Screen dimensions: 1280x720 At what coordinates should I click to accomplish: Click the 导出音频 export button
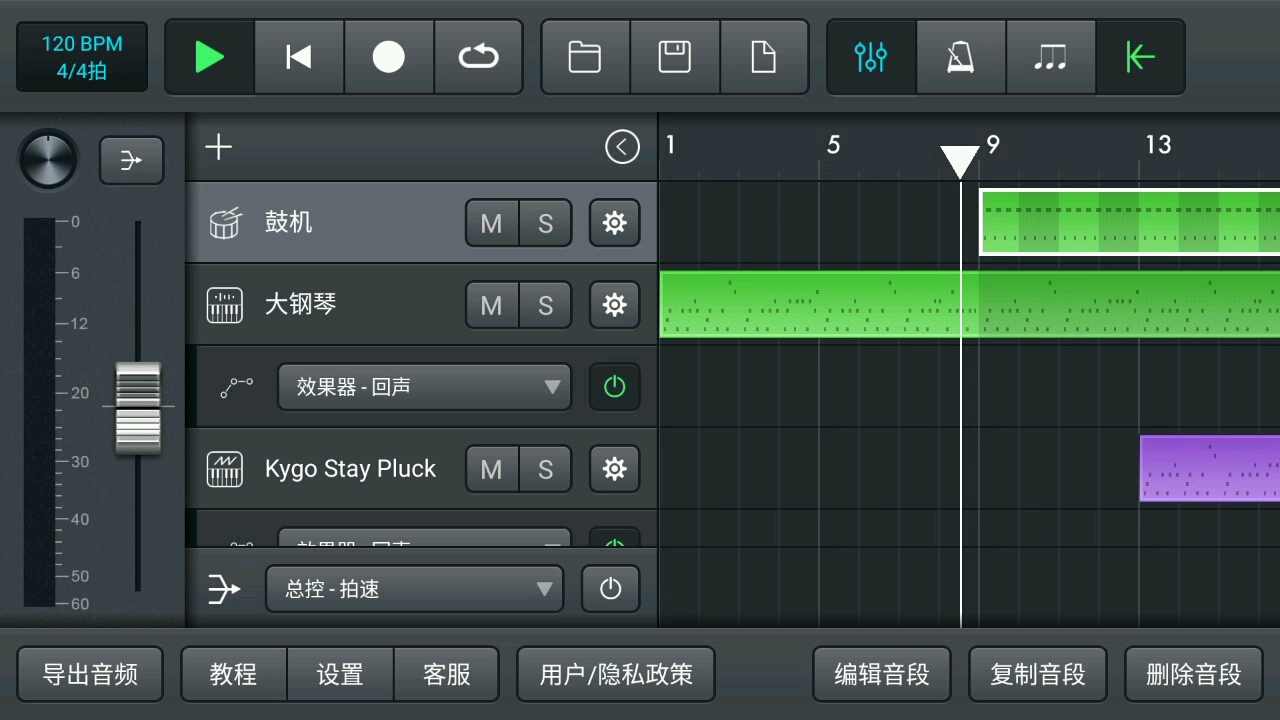90,675
